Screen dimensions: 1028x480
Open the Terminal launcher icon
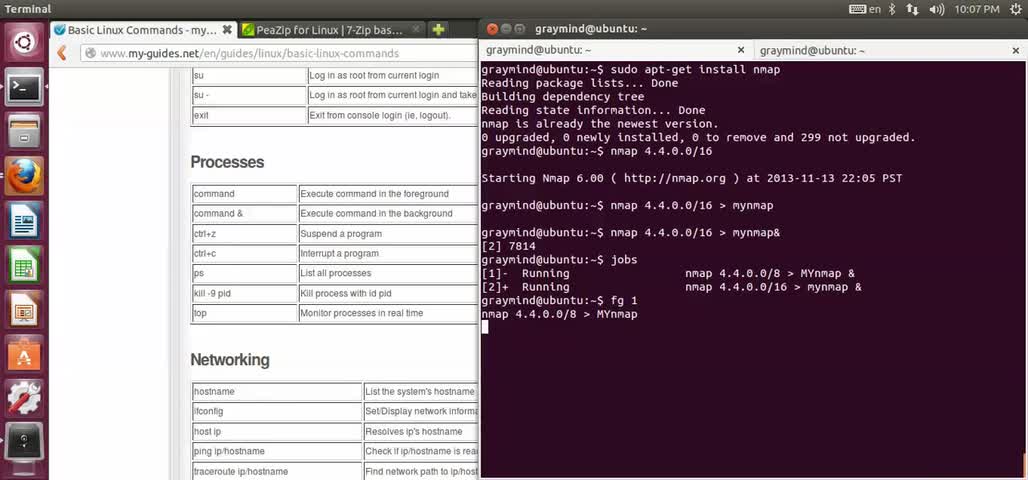pyautogui.click(x=24, y=87)
